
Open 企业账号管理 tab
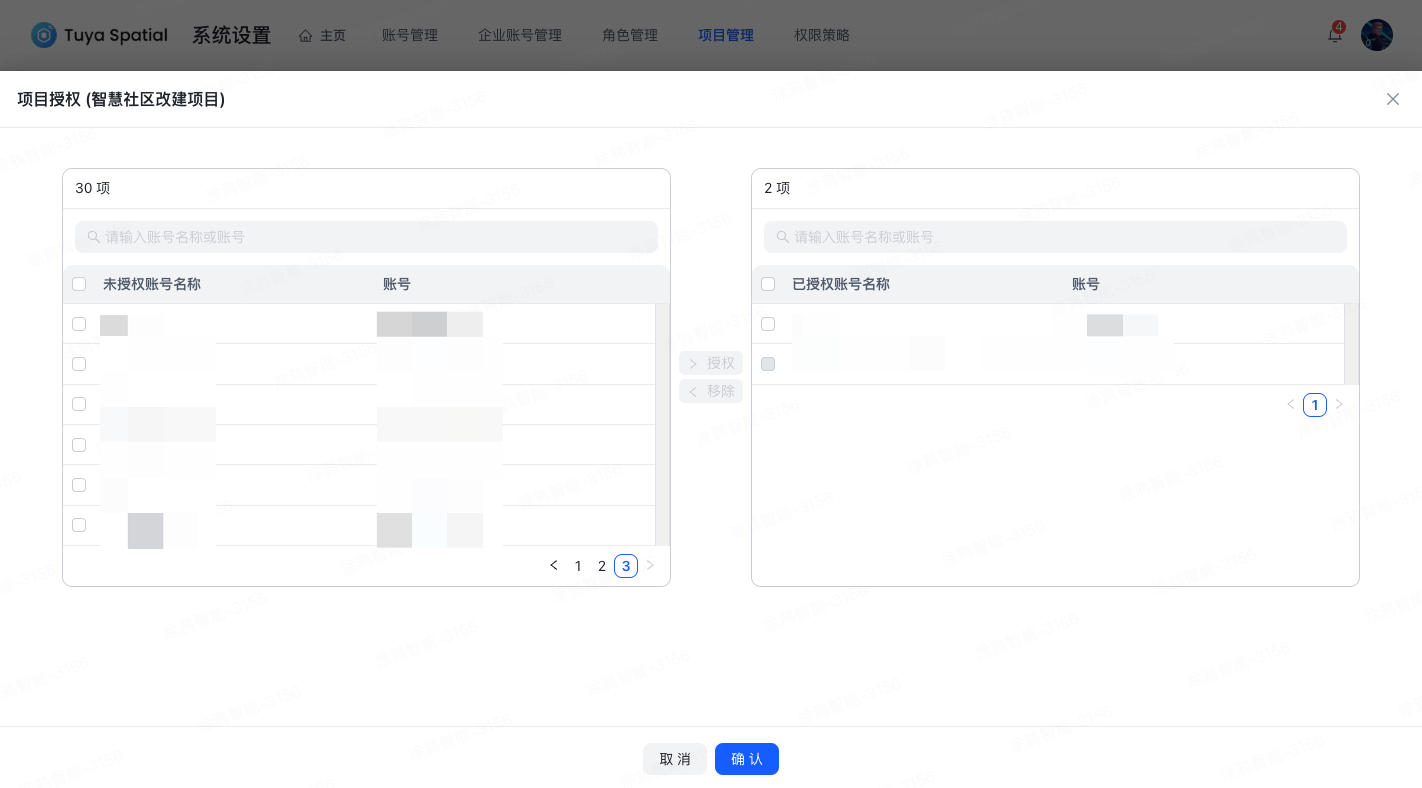pyautogui.click(x=520, y=35)
